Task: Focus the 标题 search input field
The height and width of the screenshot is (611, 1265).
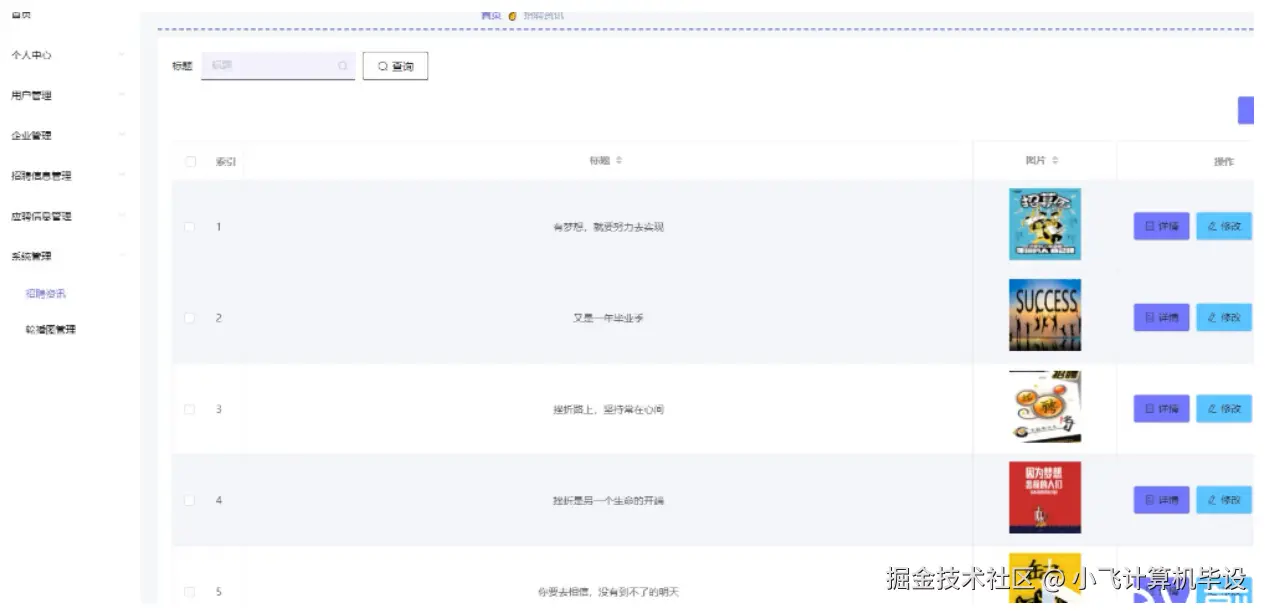Action: point(278,66)
